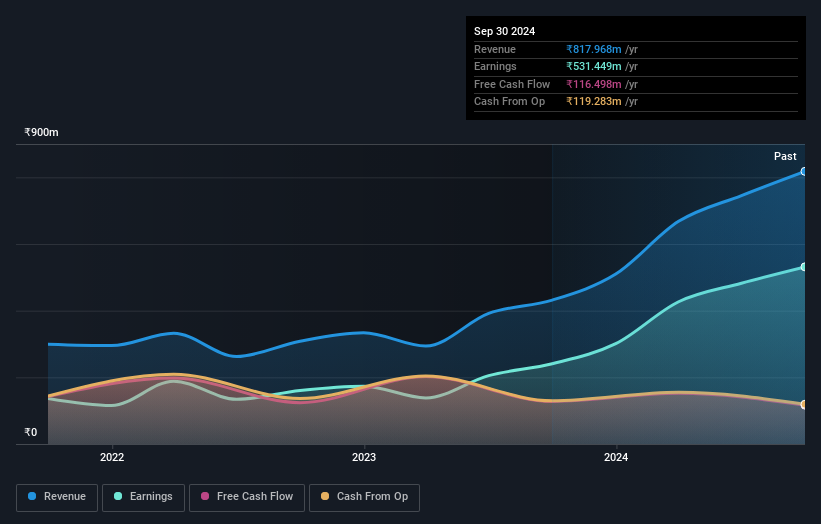Toggle the Earnings legend button

[x=143, y=497]
